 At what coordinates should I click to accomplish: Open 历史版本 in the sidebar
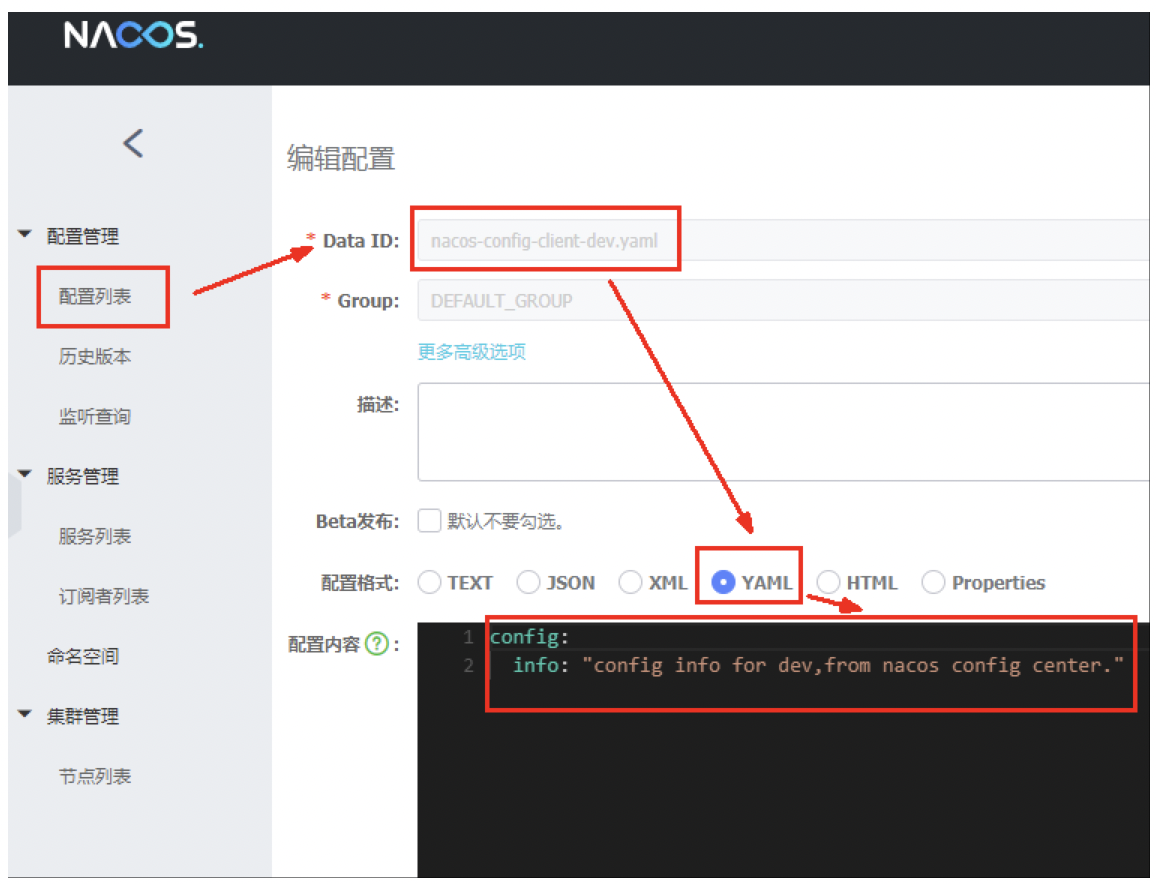95,357
